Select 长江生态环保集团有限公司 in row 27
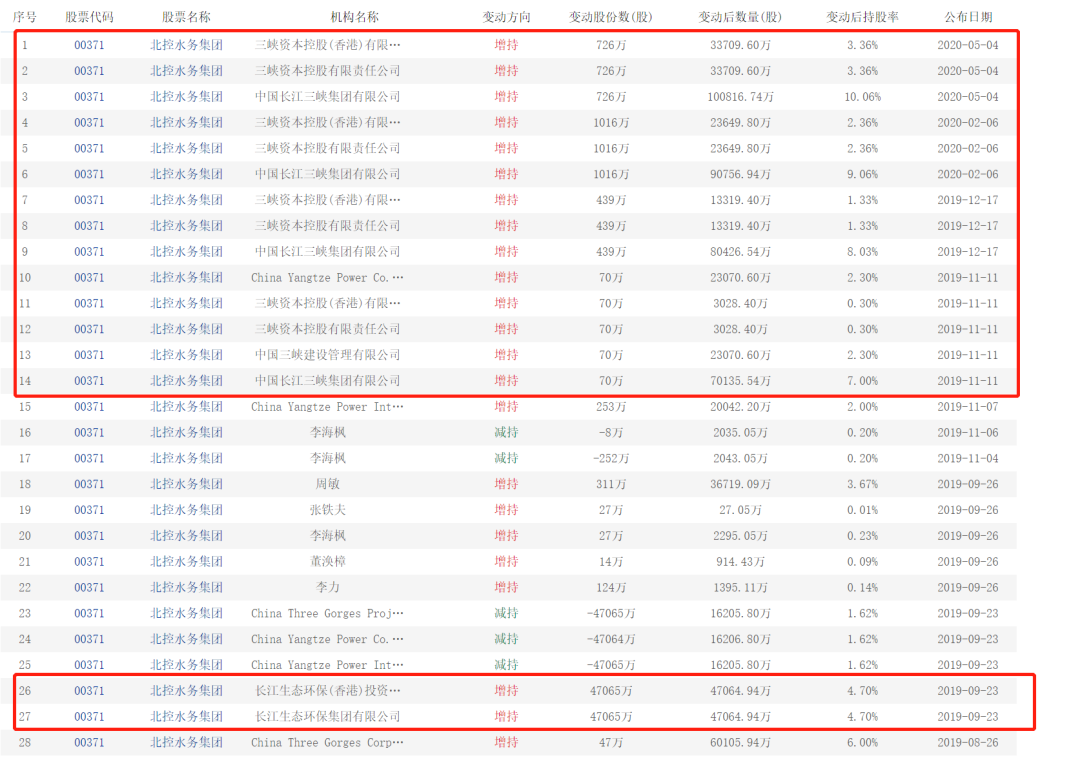1080x760 pixels. [x=328, y=717]
